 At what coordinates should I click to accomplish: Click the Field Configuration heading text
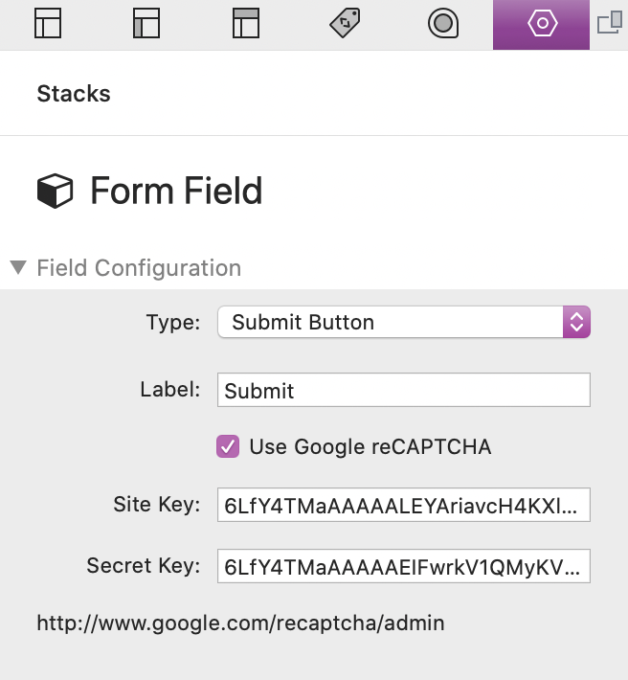pyautogui.click(x=139, y=268)
